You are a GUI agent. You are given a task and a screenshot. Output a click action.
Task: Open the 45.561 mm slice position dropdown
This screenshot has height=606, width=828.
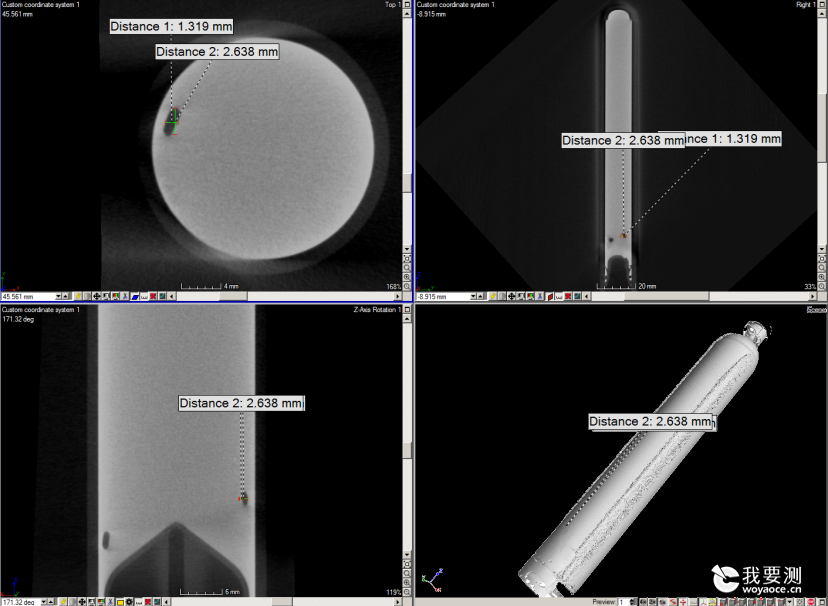point(58,297)
